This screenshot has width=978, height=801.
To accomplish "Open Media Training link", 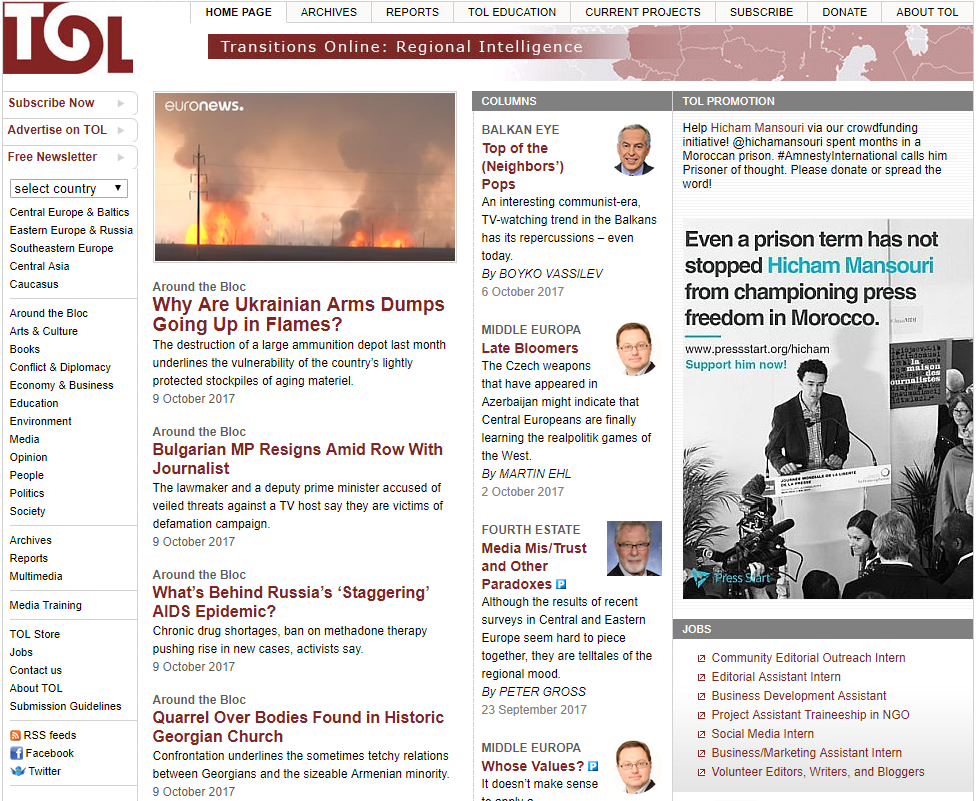I will point(46,606).
